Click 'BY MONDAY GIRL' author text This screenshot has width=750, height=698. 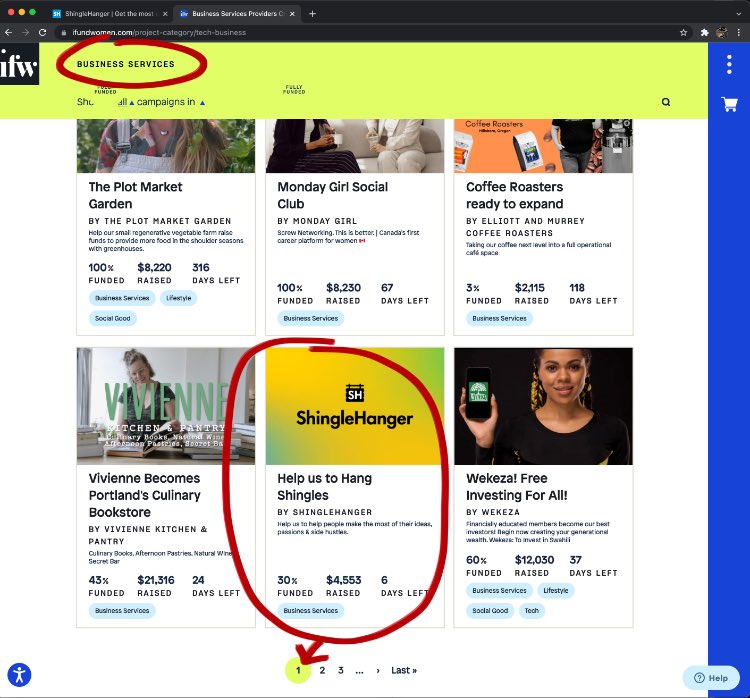317,221
